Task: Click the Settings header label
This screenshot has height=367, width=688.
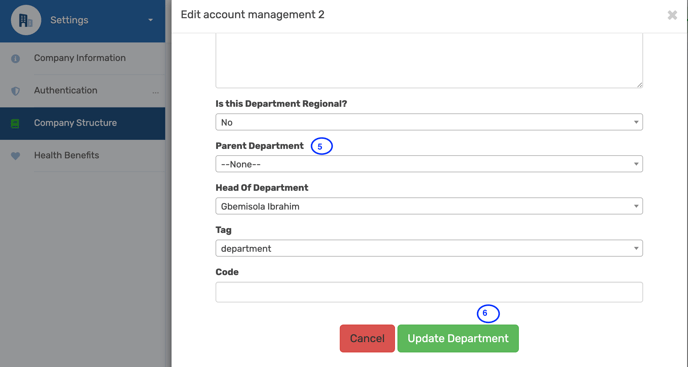Action: [x=69, y=20]
